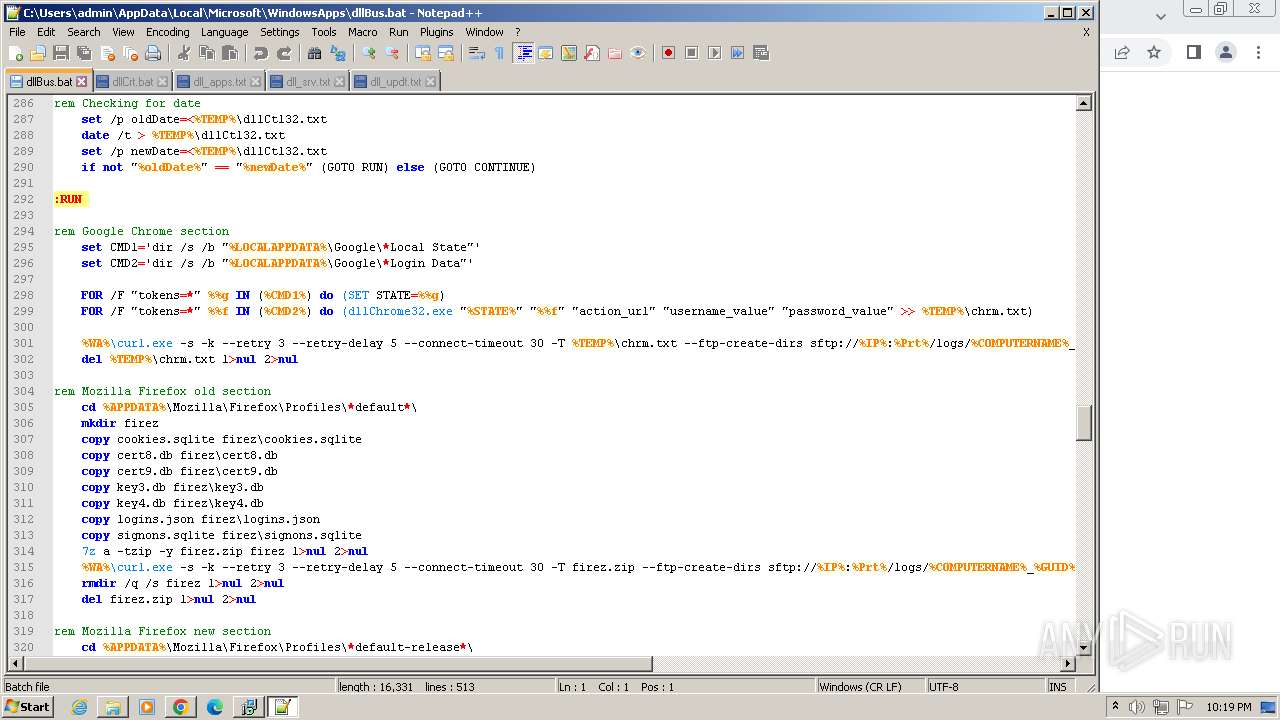This screenshot has height=720, width=1280.
Task: Click the Copy toolbar icon
Action: pos(206,53)
